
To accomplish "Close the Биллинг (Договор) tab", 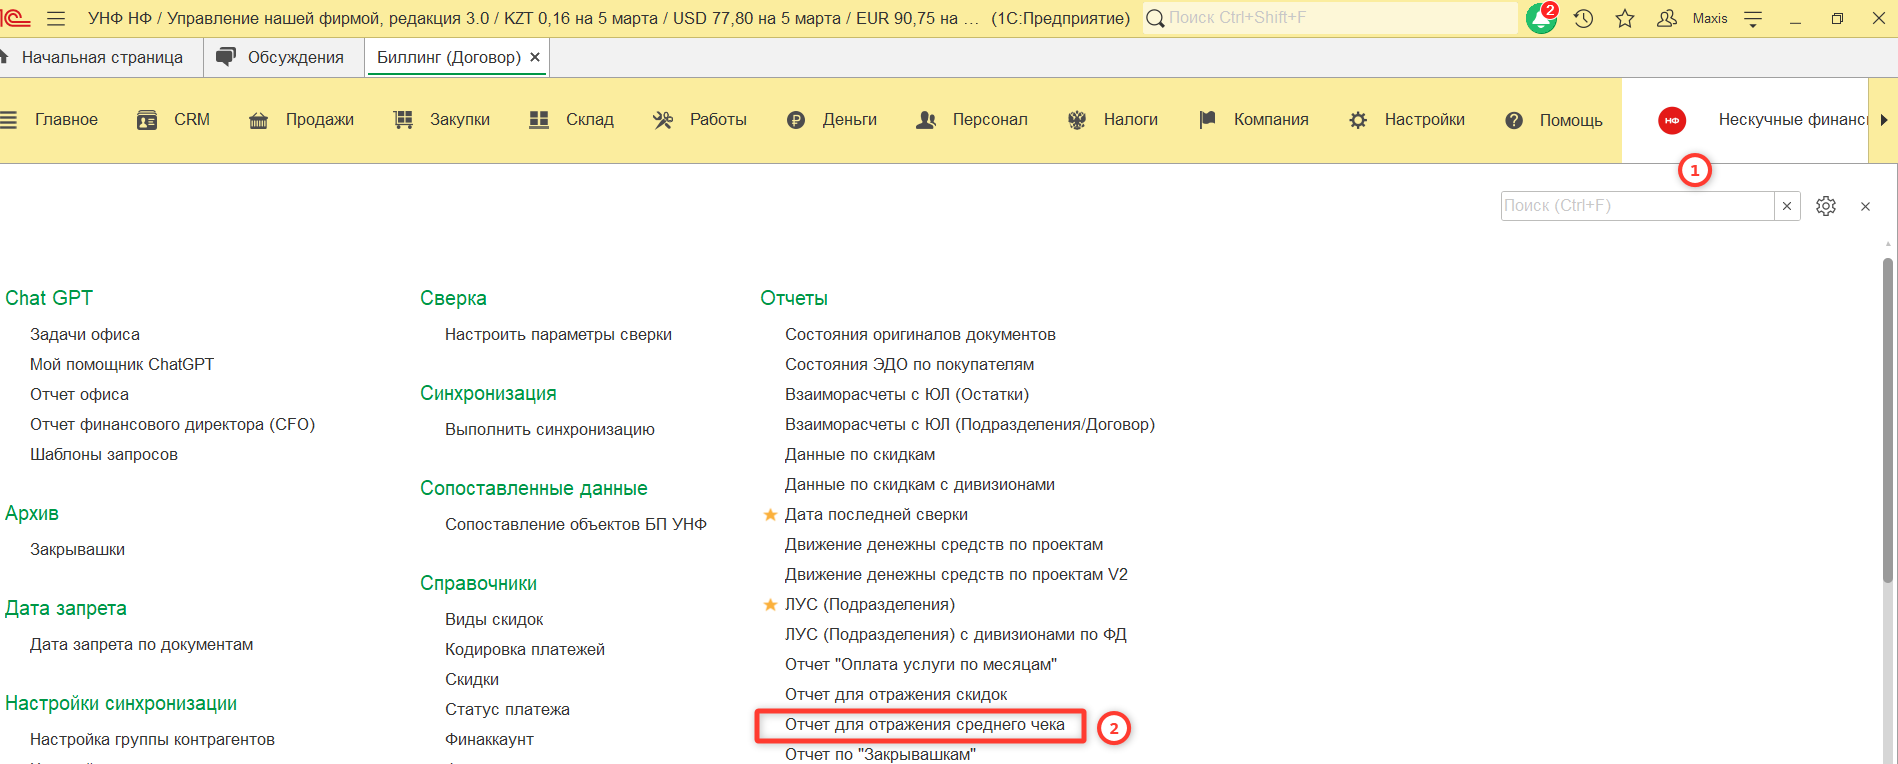I will pos(535,58).
